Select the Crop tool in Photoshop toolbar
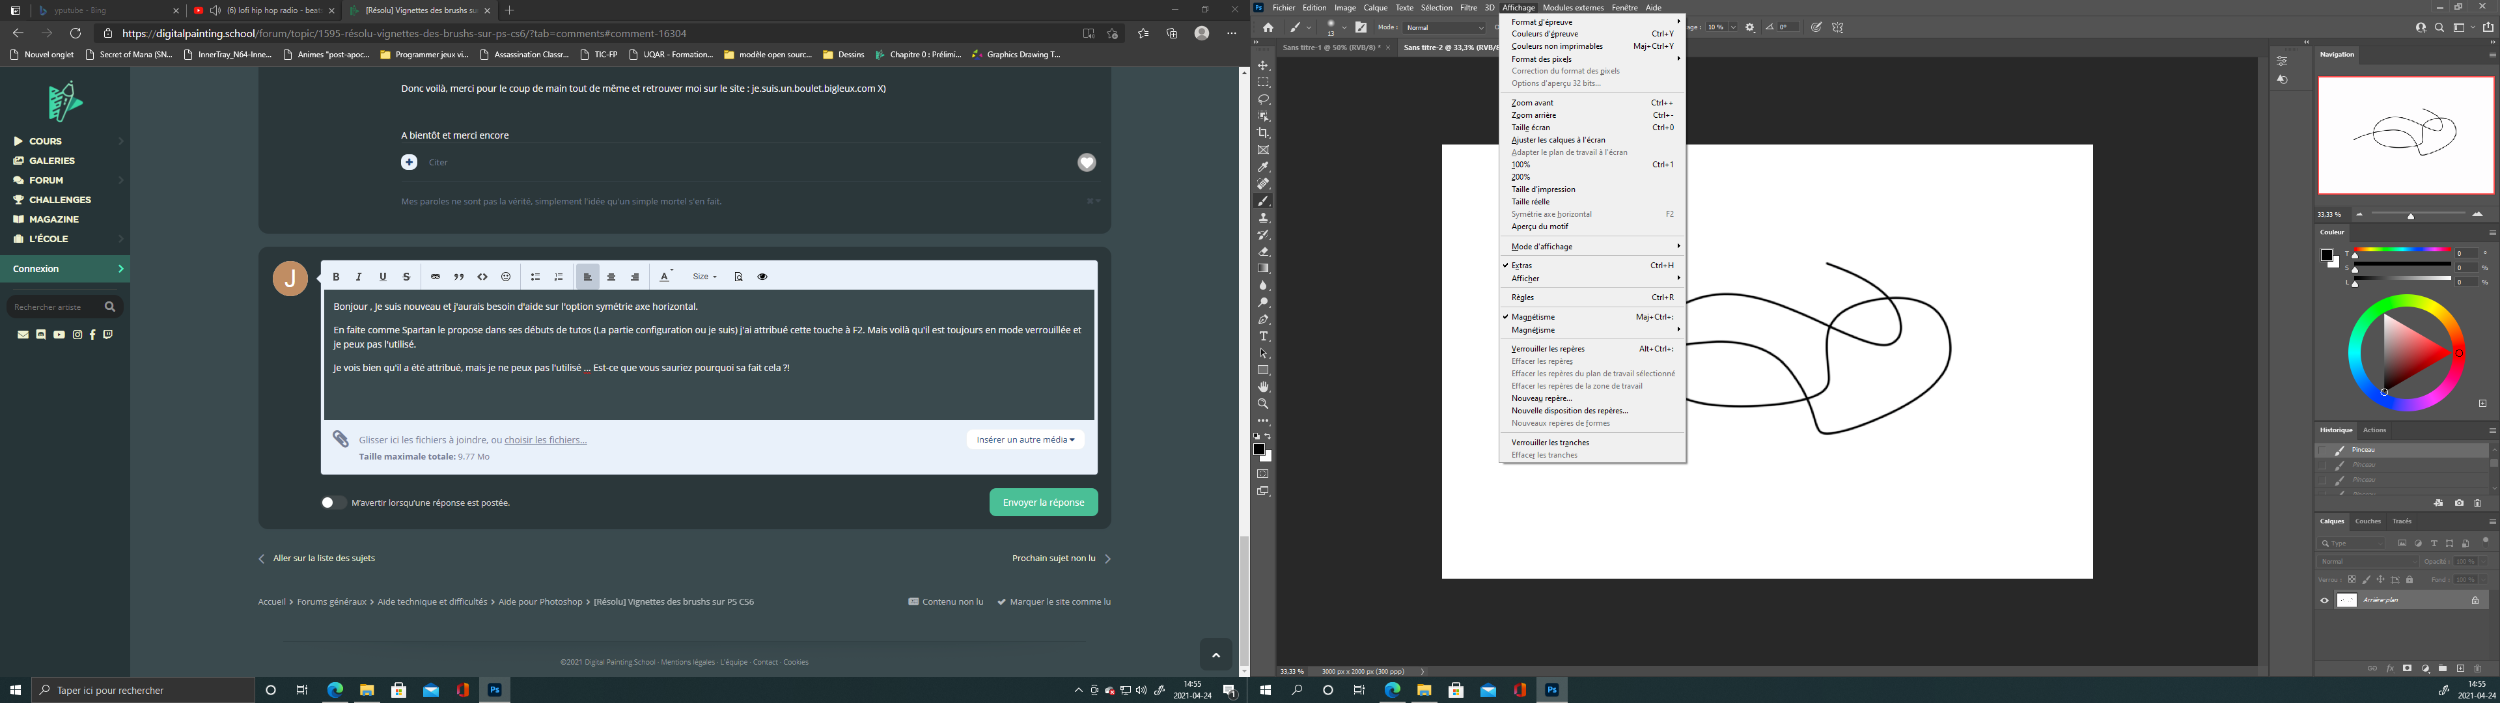The width and height of the screenshot is (2500, 703). point(1263,133)
